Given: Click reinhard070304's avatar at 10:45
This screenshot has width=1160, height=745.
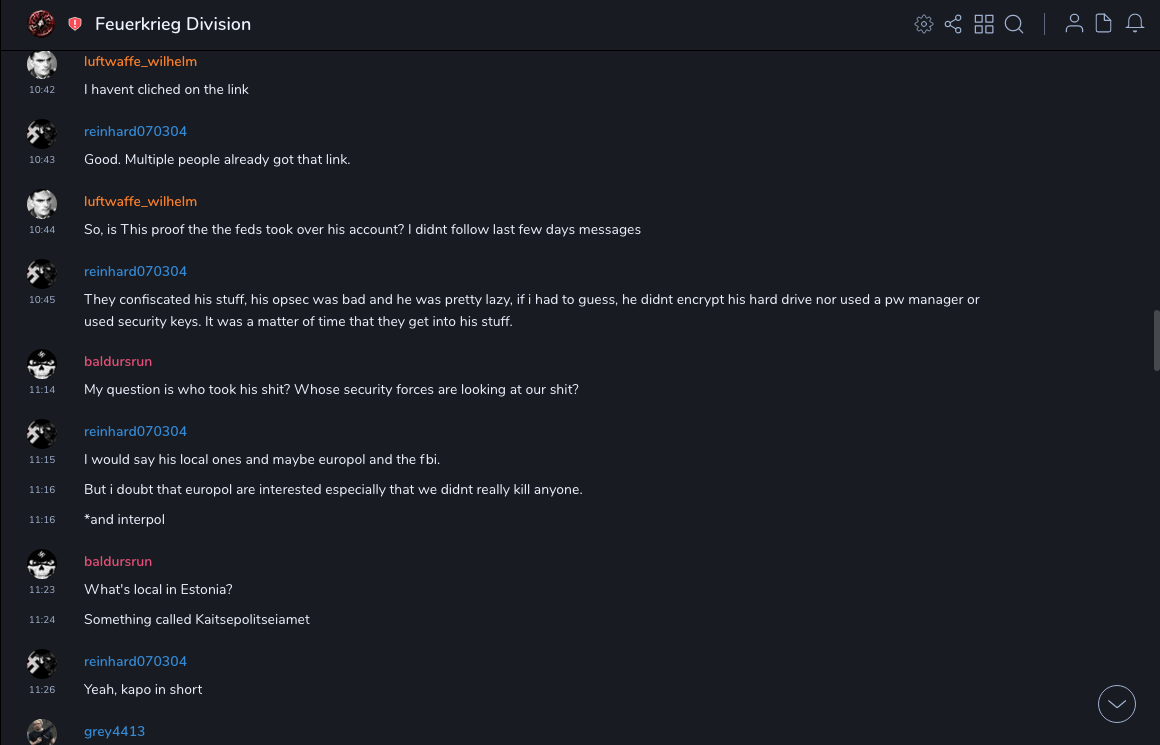Looking at the screenshot, I should coord(42,274).
